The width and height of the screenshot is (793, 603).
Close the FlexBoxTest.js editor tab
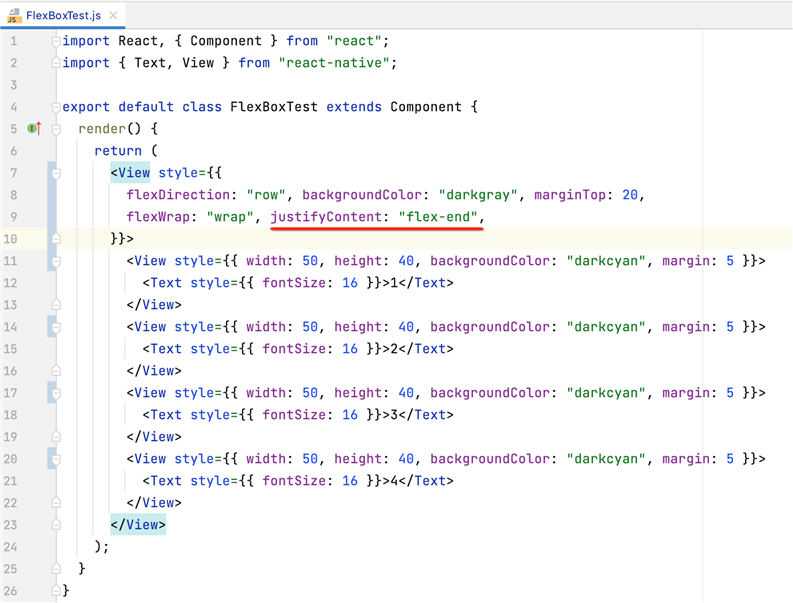113,16
